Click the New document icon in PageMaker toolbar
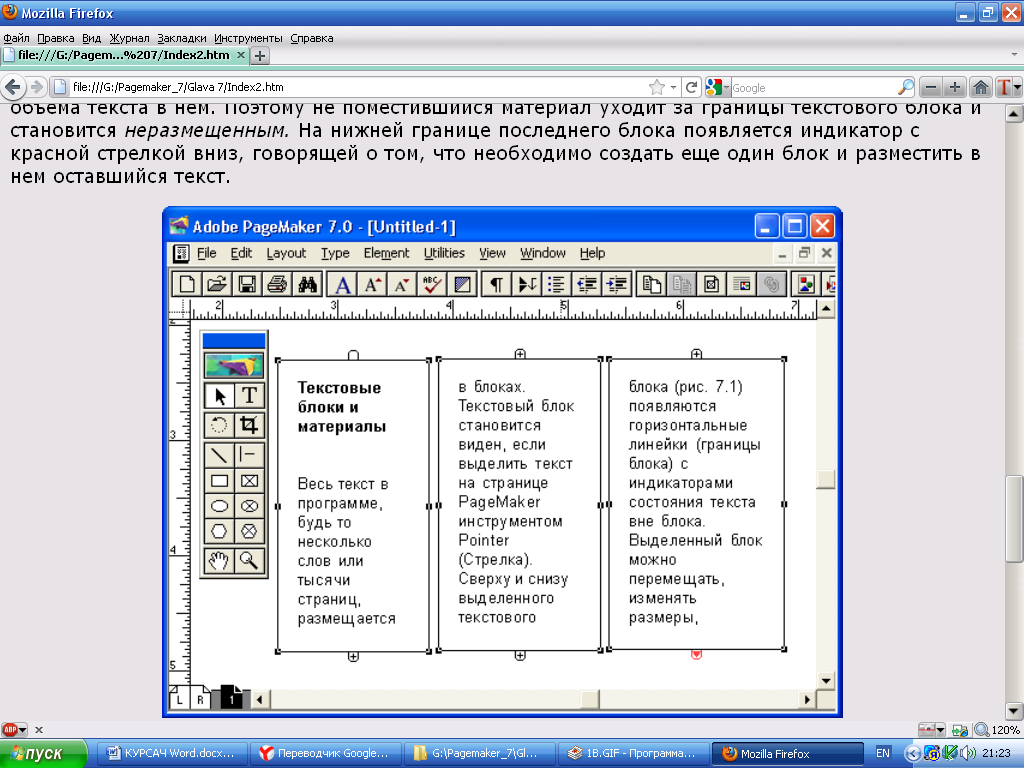Viewport: 1024px width, 768px height. (x=187, y=284)
